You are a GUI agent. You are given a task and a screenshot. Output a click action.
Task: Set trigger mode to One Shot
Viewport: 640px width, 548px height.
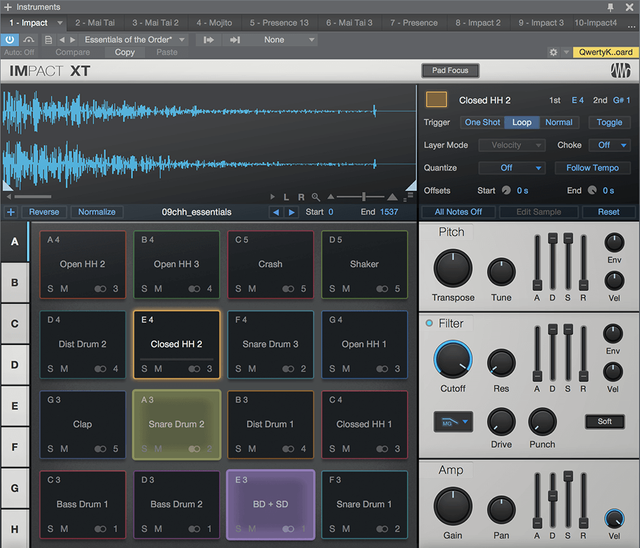pos(482,122)
